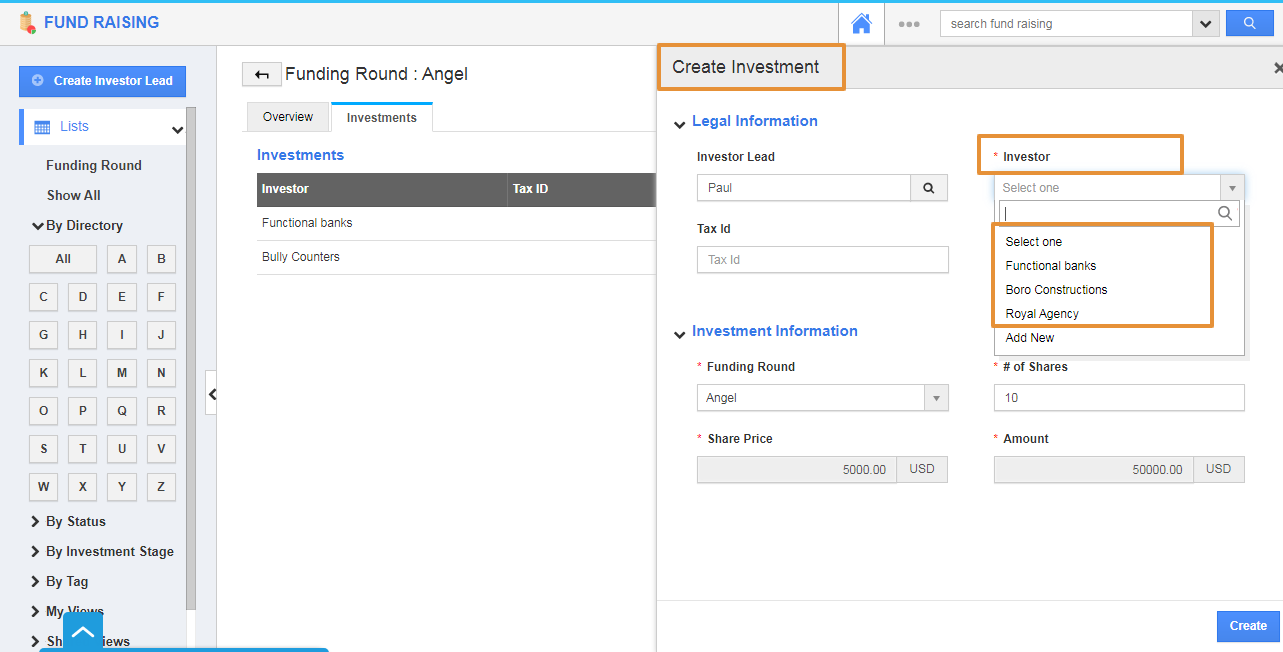
Task: Click the Tax Id input field
Action: (822, 260)
